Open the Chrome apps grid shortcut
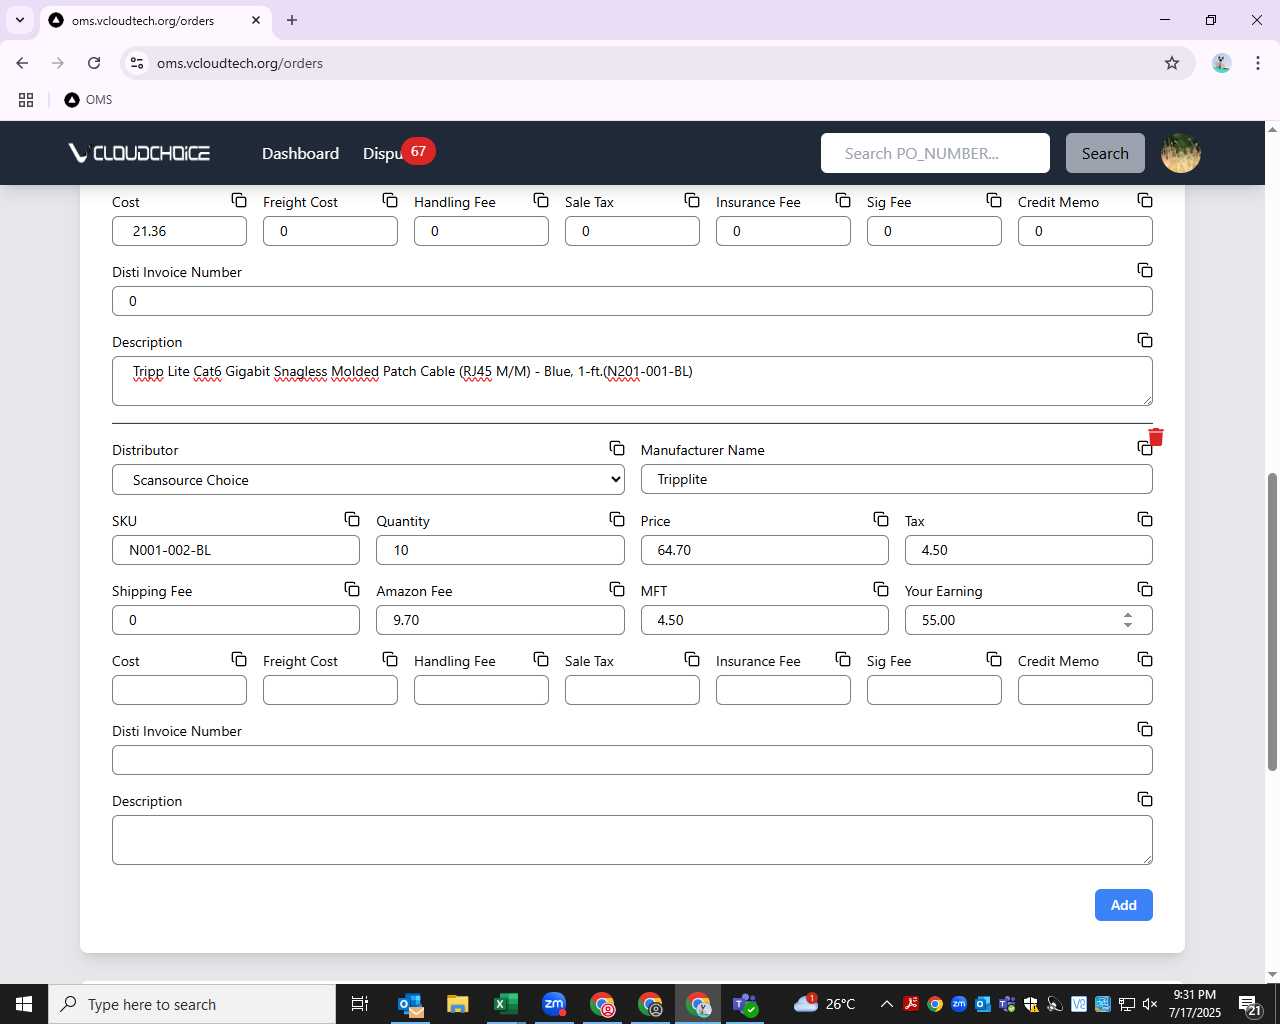 coord(26,100)
